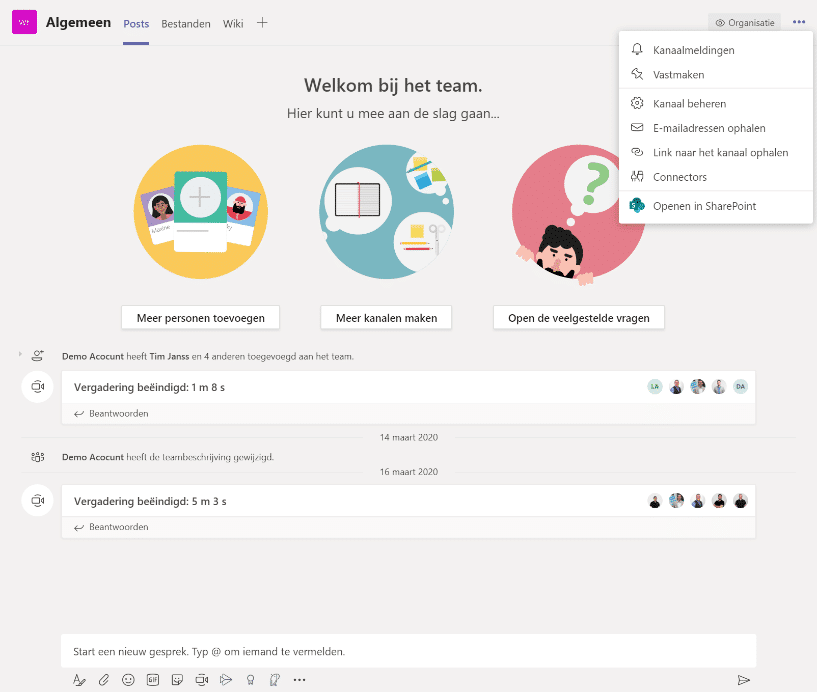The height and width of the screenshot is (692, 817).
Task: Click the Openen in SharePoint icon
Action: 637,206
